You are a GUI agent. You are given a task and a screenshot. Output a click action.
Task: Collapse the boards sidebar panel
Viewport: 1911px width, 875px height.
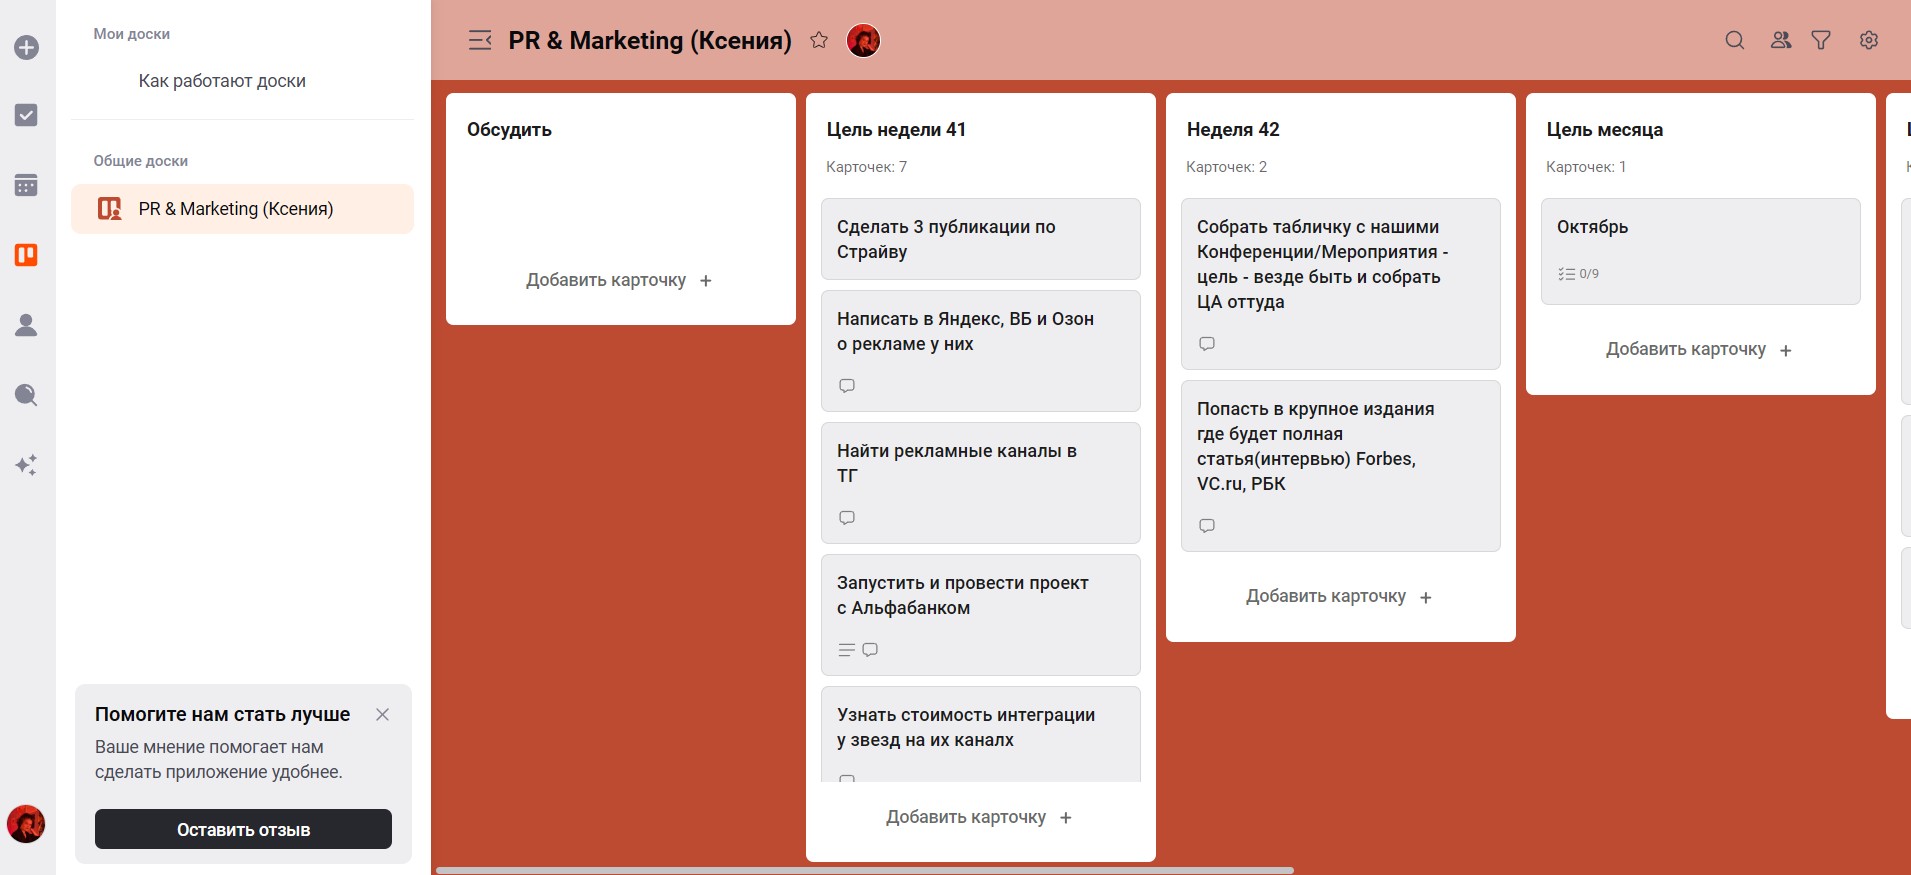click(480, 40)
